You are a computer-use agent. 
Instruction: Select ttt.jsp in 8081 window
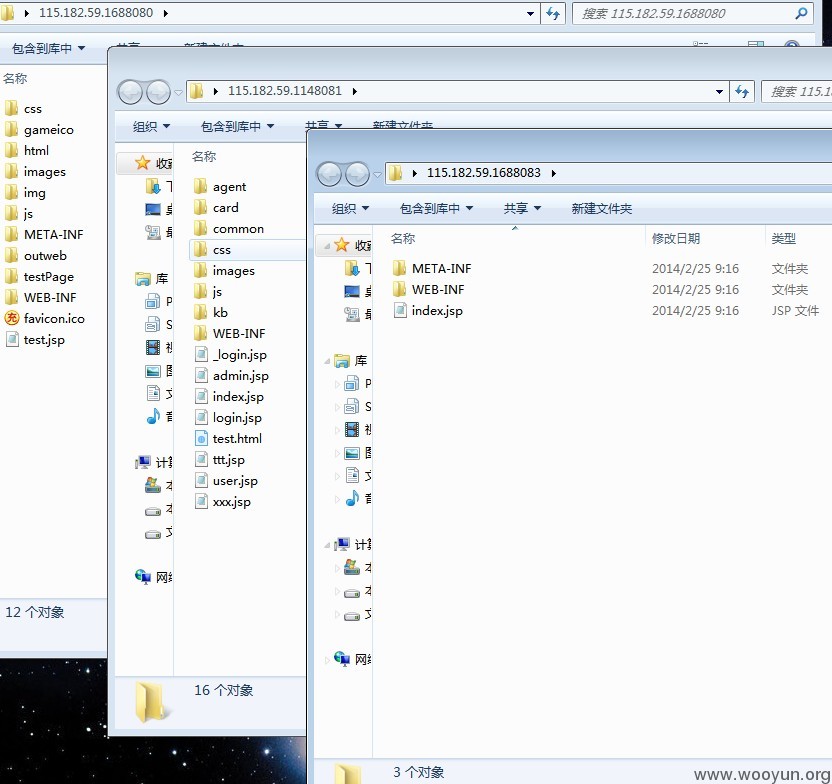coord(220,459)
